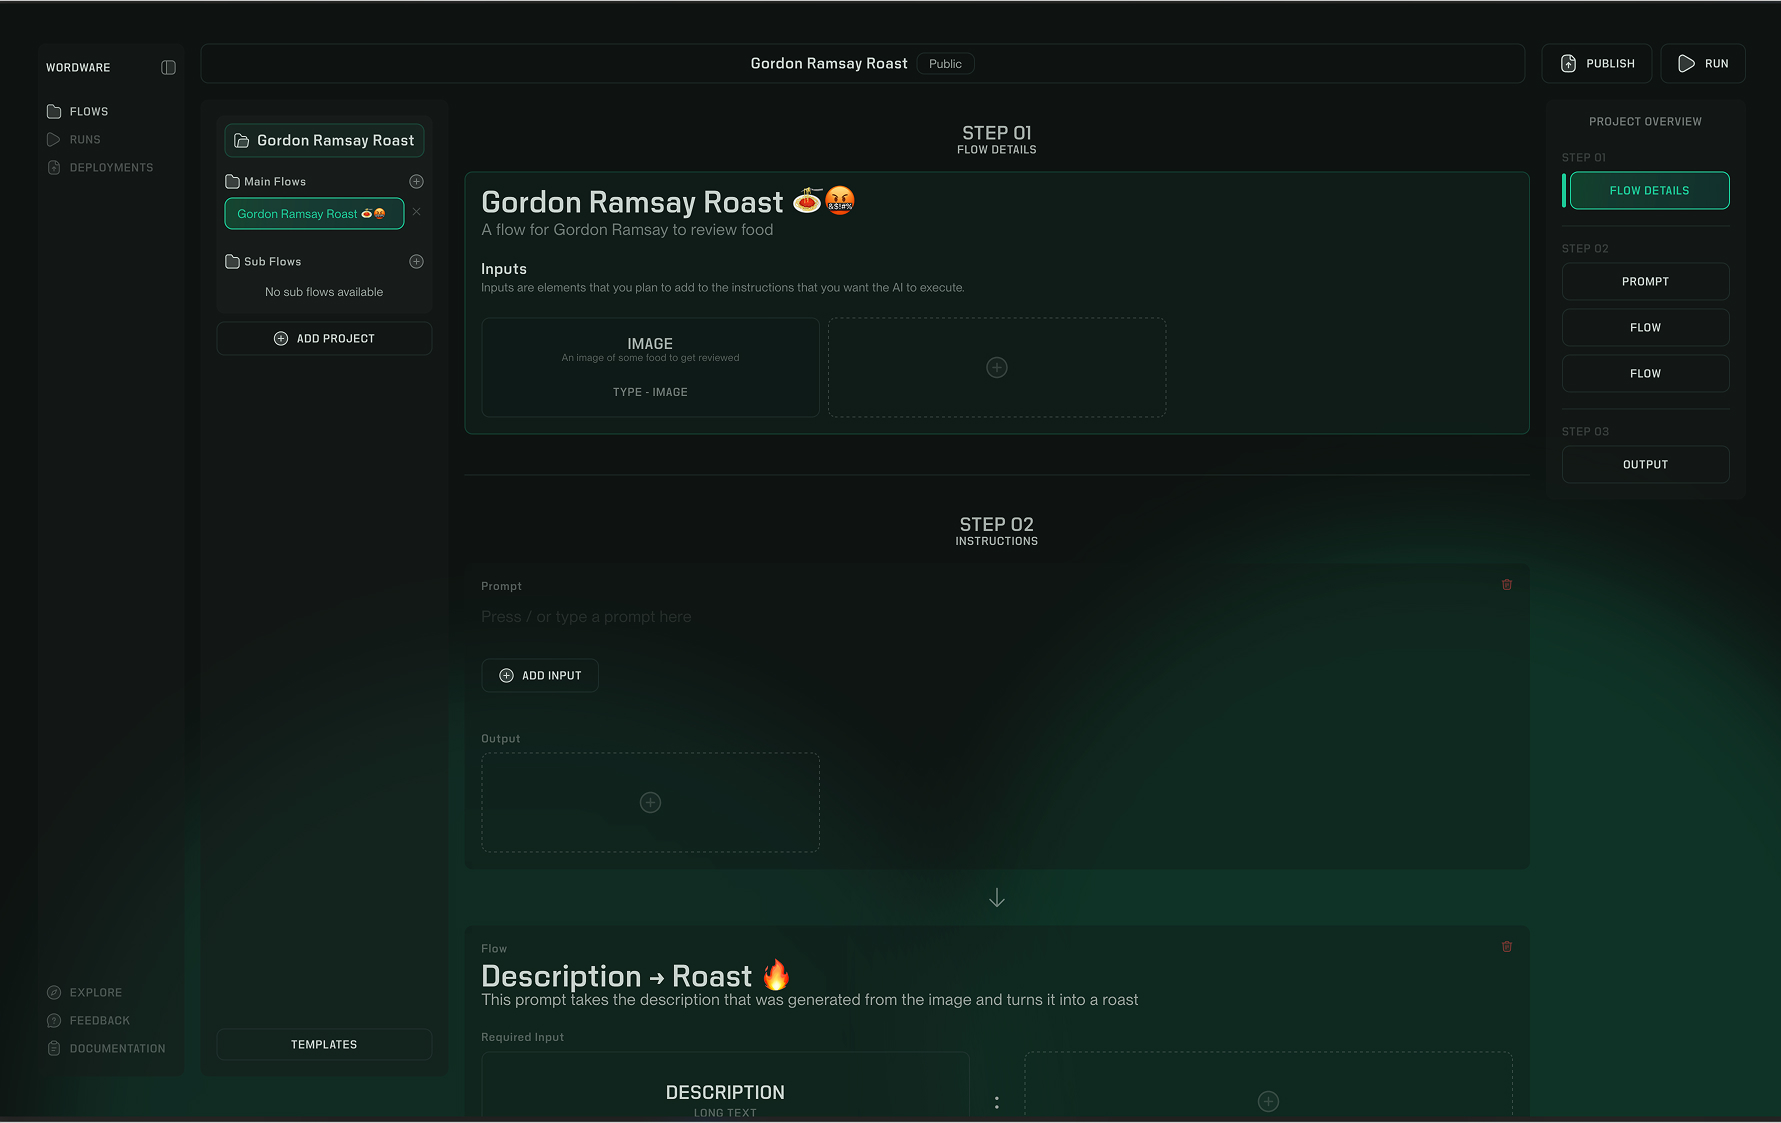This screenshot has width=1781, height=1123.
Task: Click the Description → Roast flow heading
Action: (636, 975)
